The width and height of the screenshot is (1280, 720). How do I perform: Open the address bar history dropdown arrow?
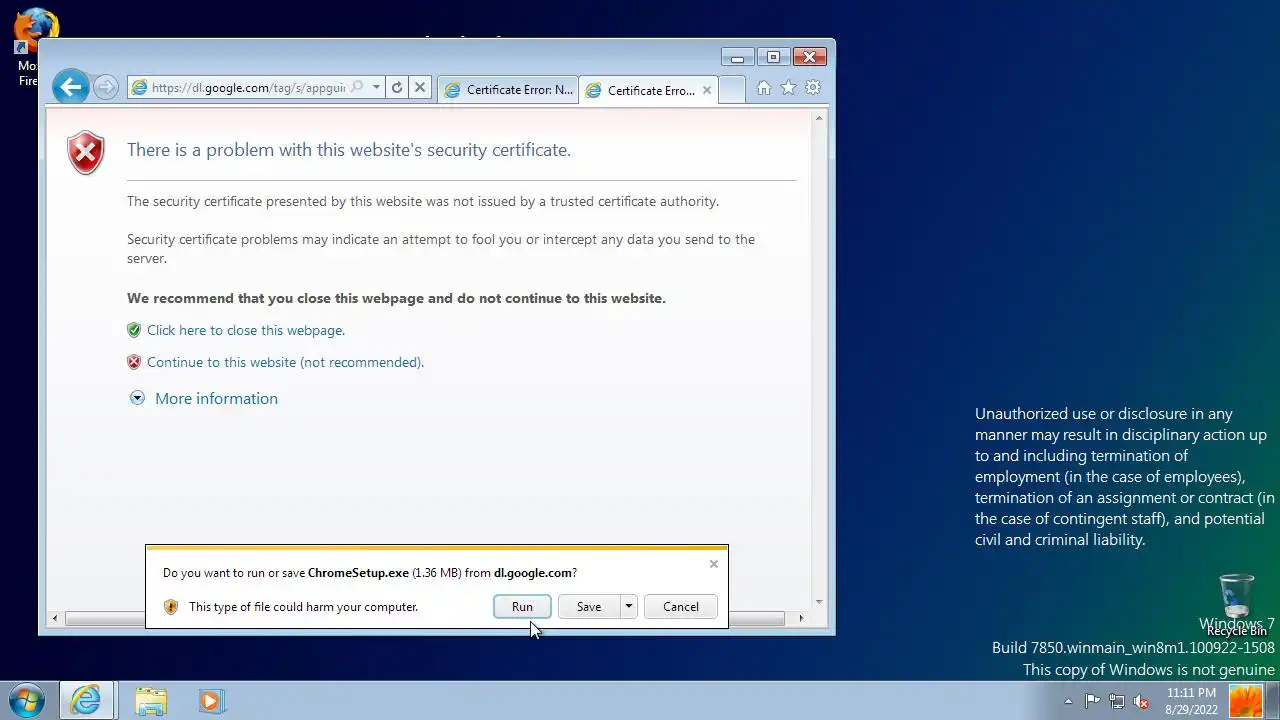click(x=376, y=88)
